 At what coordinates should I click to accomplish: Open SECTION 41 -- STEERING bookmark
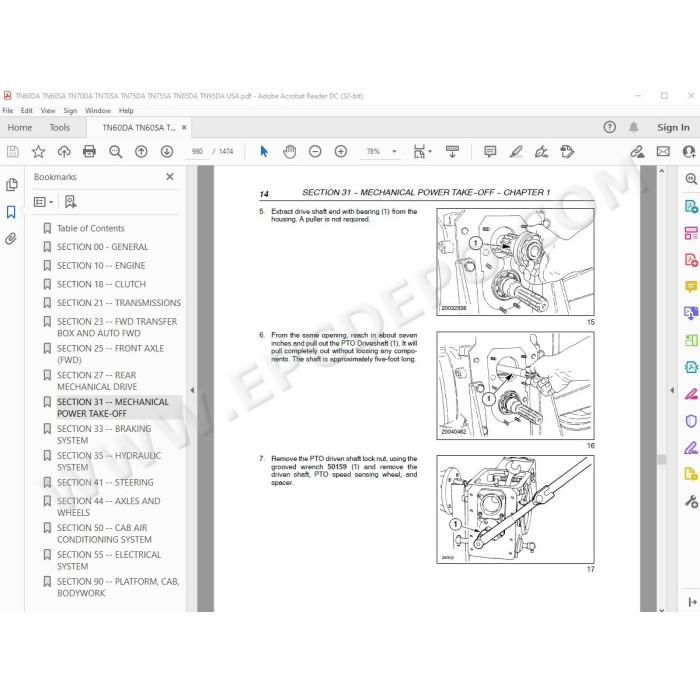(105, 483)
